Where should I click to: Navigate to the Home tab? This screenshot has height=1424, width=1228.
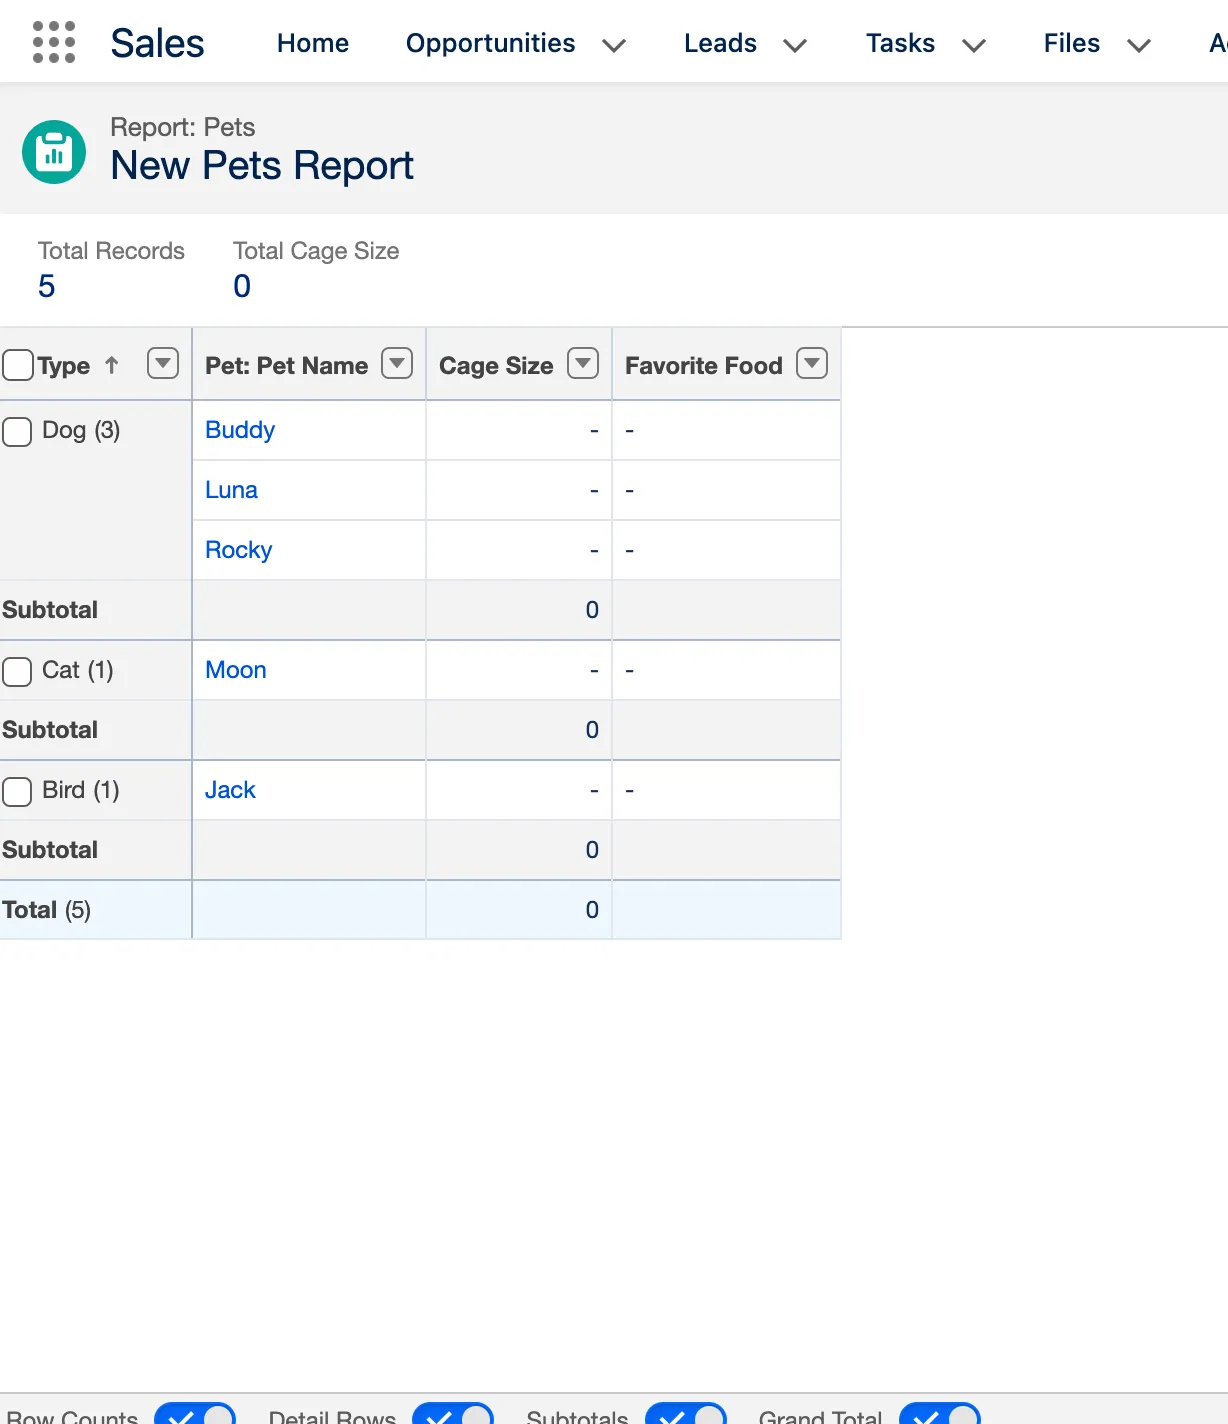pyautogui.click(x=312, y=43)
